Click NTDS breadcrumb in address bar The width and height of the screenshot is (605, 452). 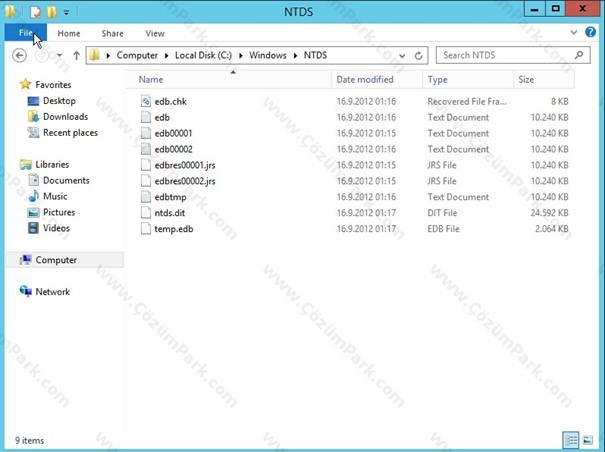pos(315,55)
